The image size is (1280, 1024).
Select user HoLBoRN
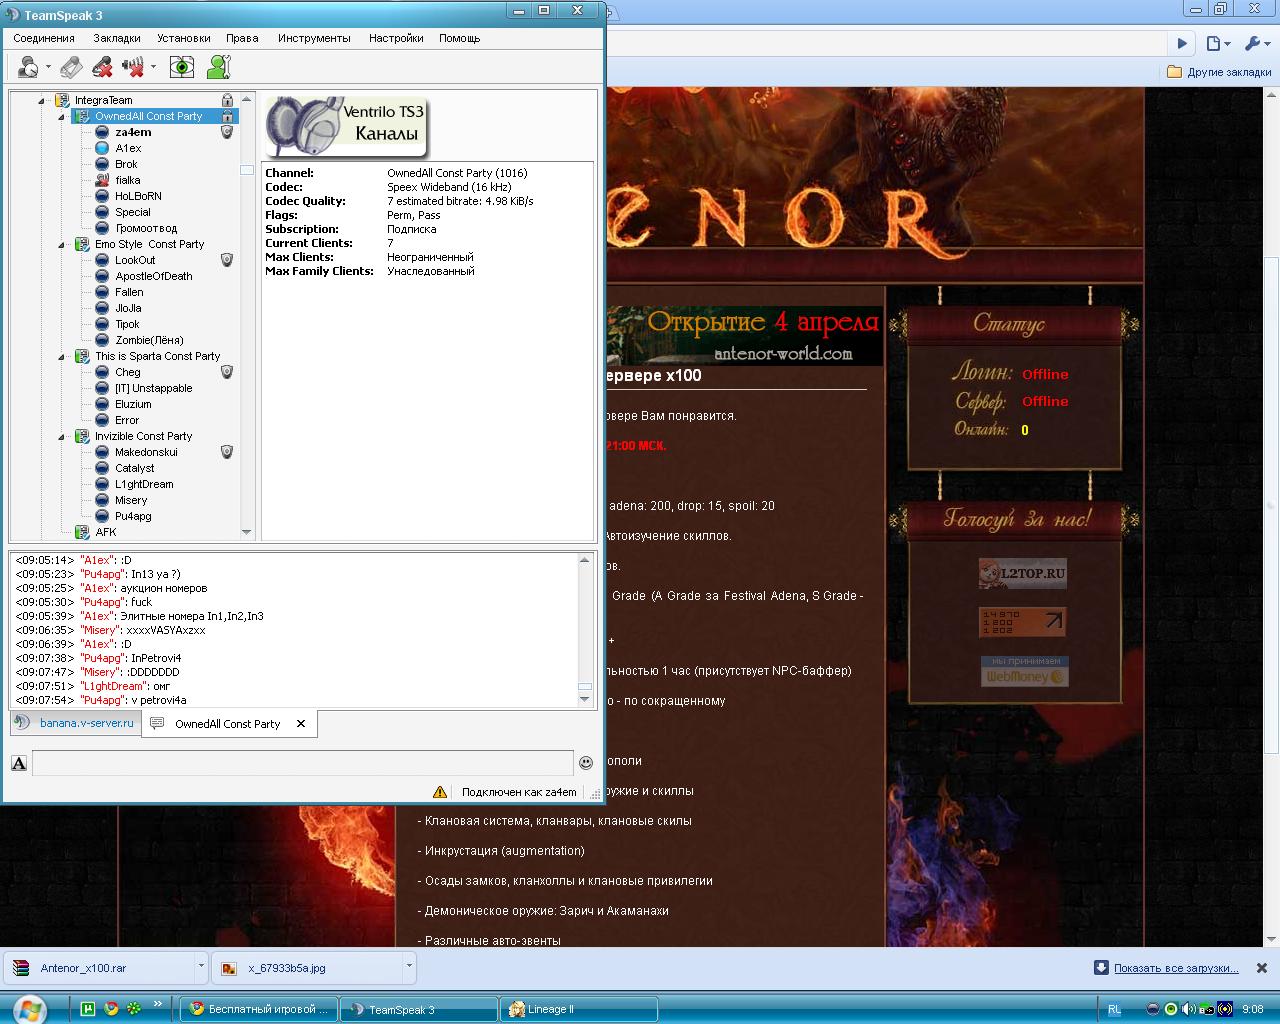[x=138, y=196]
